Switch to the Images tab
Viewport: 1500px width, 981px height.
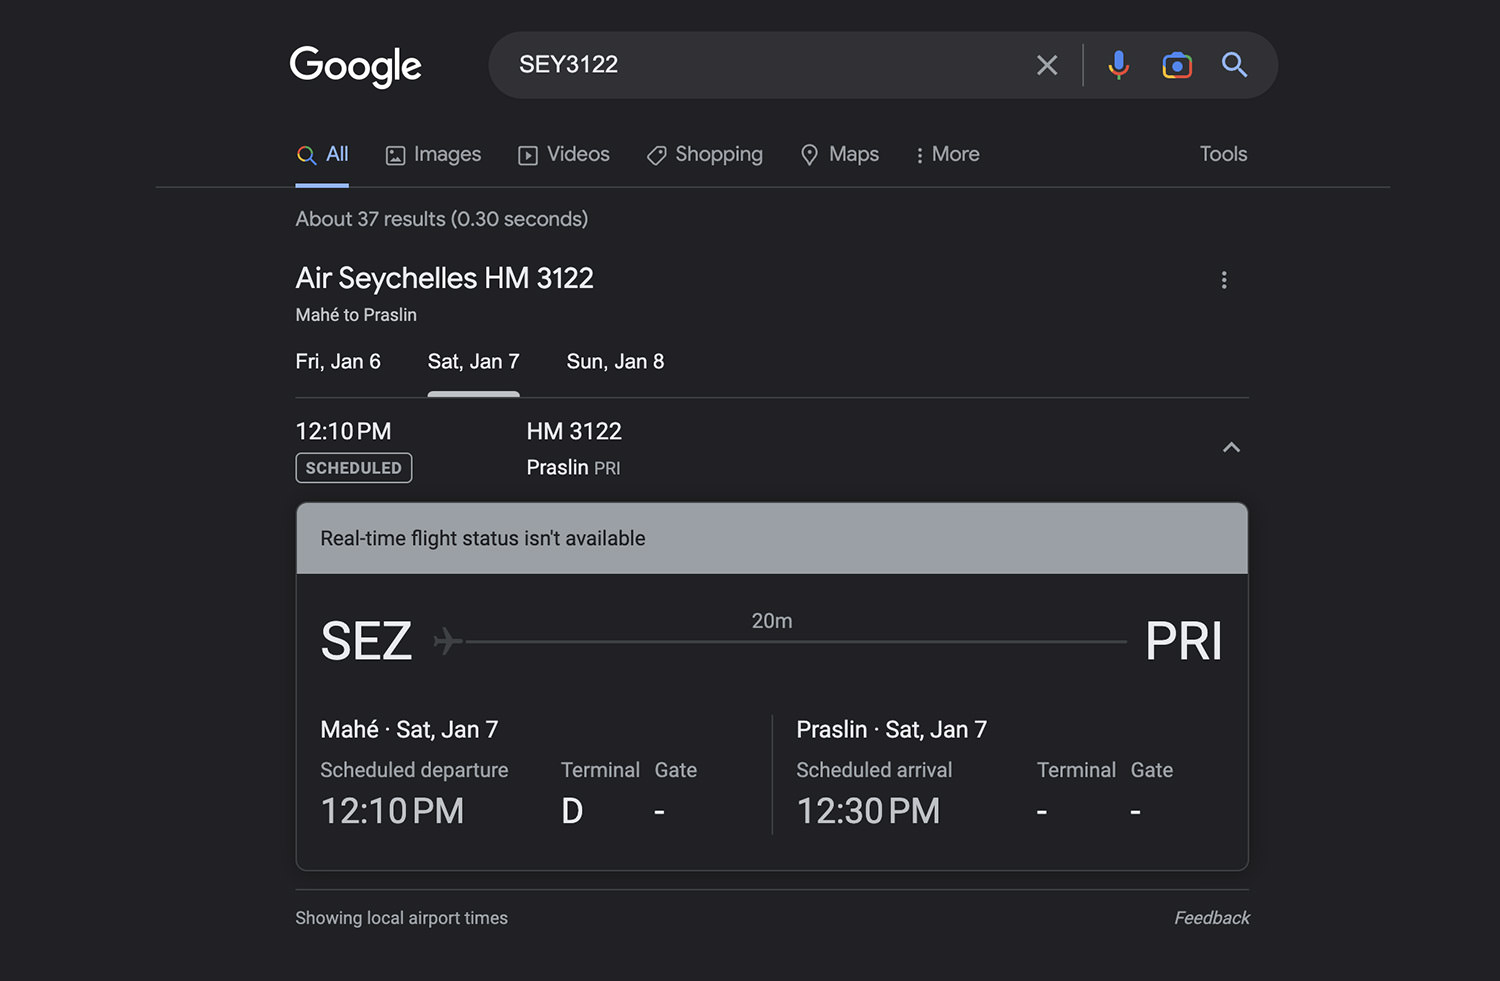point(433,154)
